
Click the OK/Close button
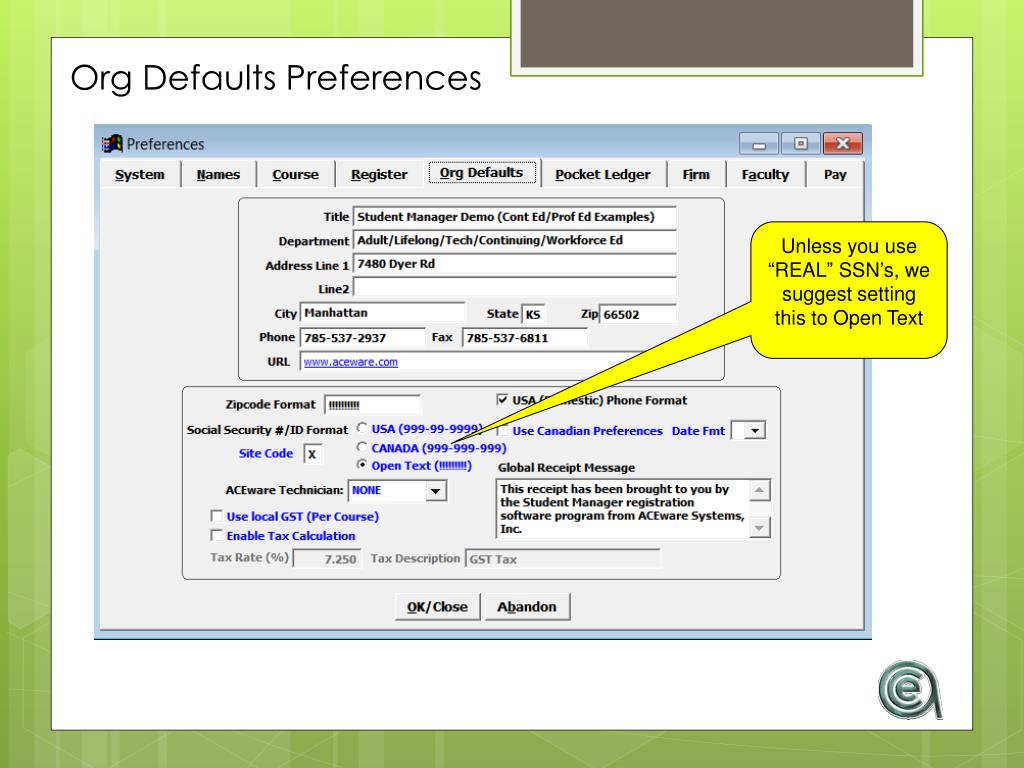pyautogui.click(x=438, y=607)
